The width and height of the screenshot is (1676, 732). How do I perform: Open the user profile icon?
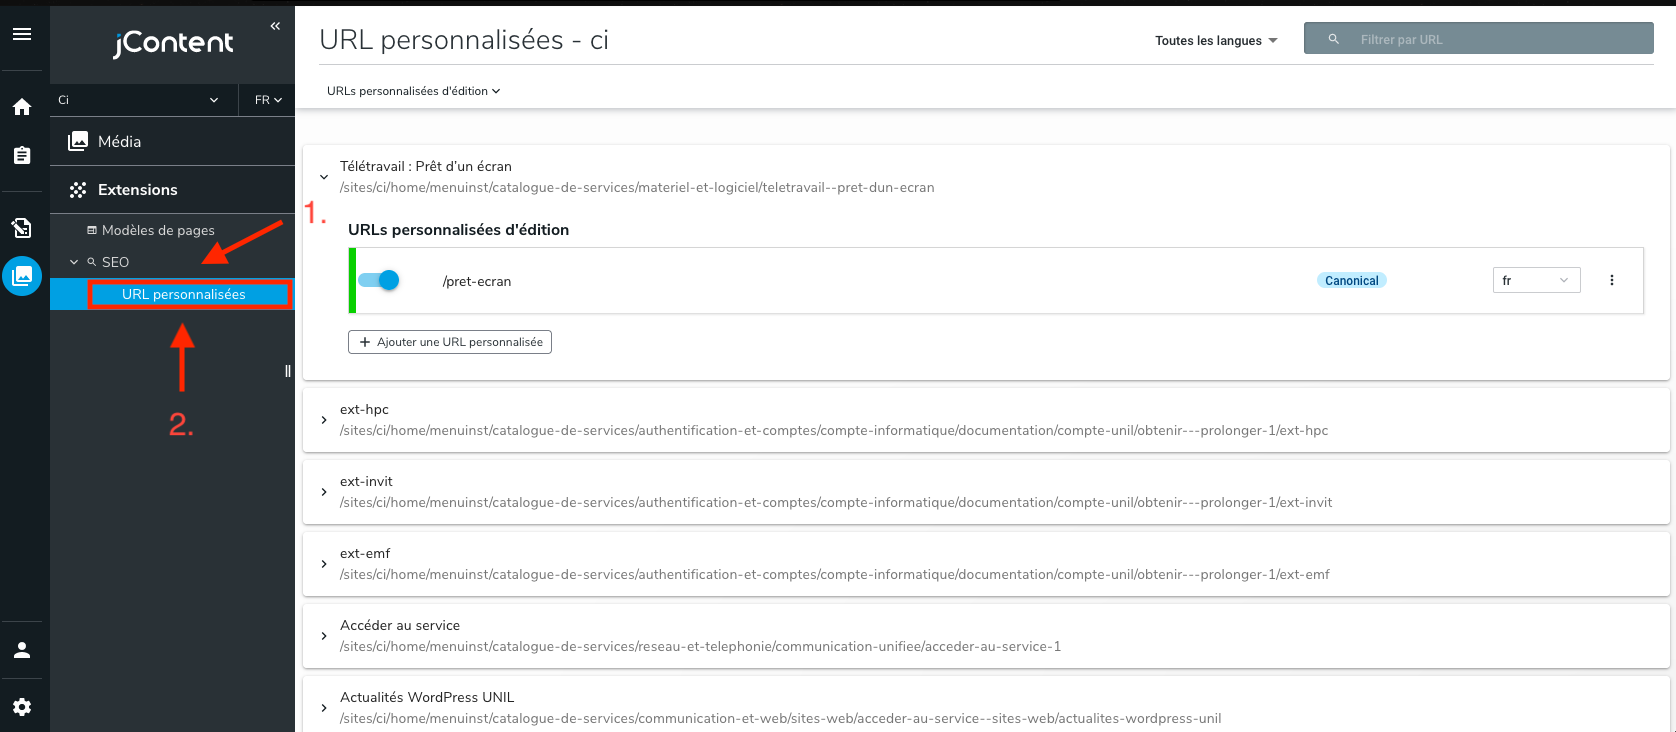point(22,650)
